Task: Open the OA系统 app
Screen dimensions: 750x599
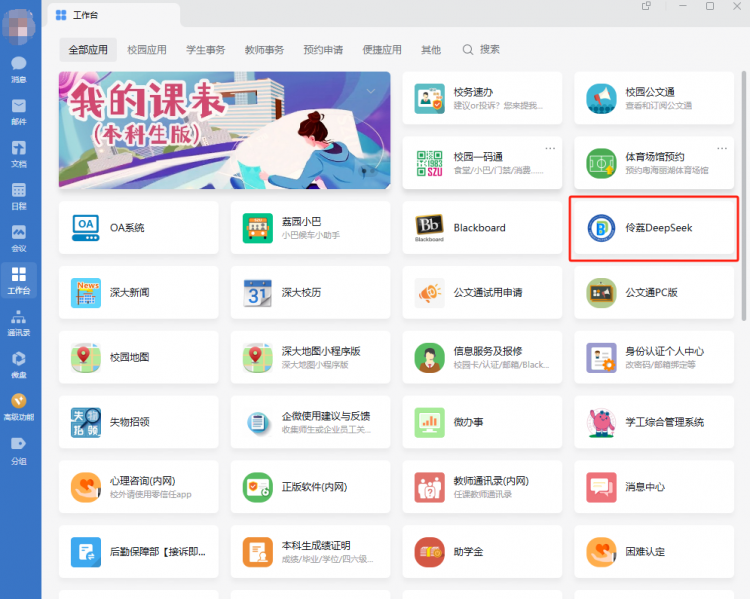Action: tap(139, 228)
